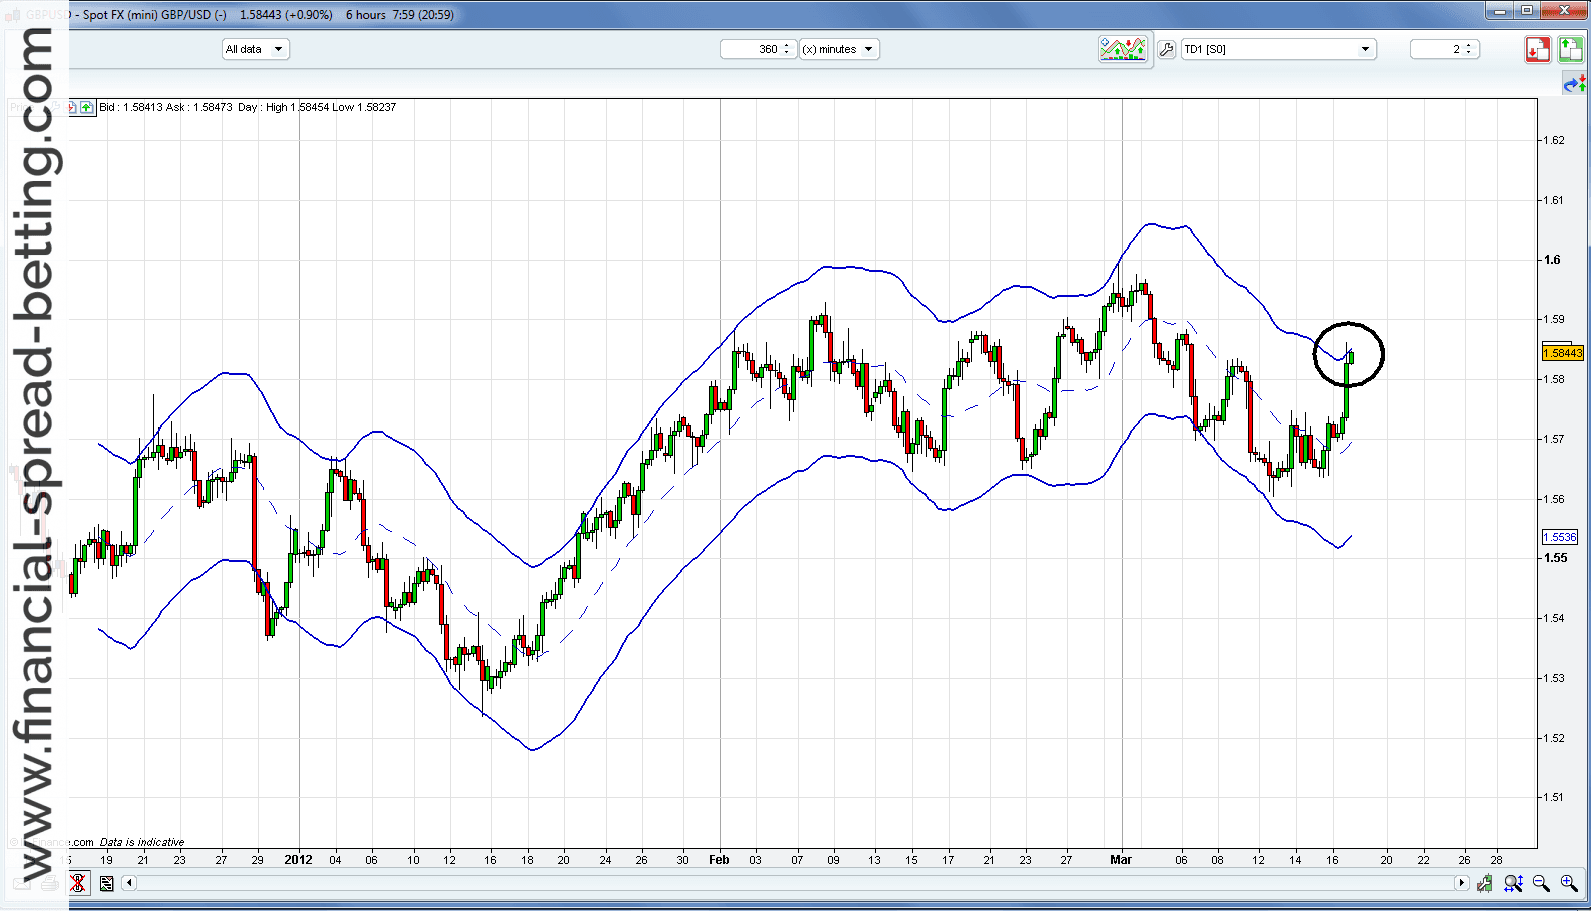
Task: Maximize the chart window
Action: click(x=1527, y=11)
